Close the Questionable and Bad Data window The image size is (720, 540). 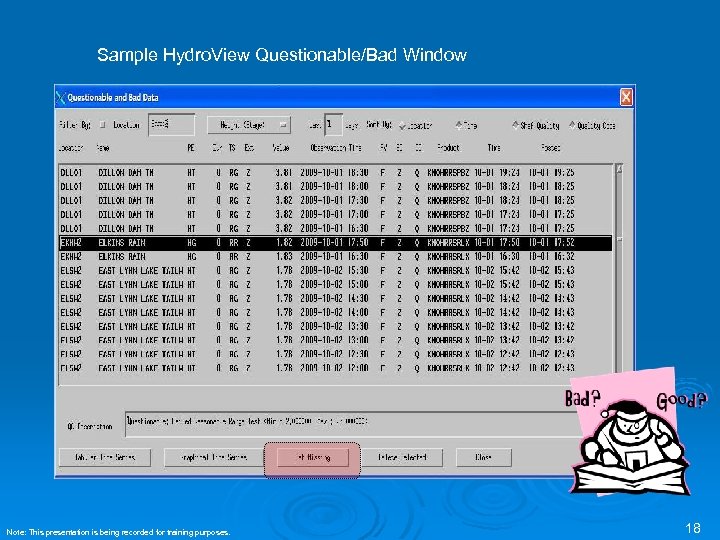(626, 97)
